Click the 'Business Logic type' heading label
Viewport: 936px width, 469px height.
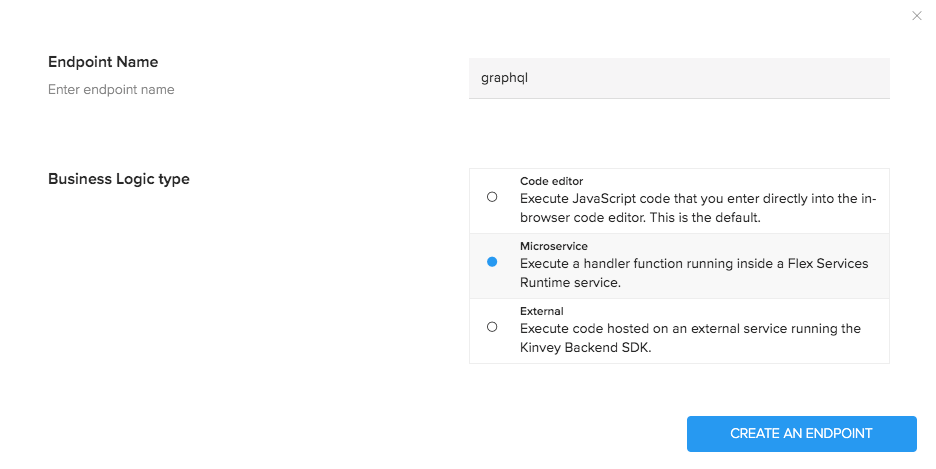click(119, 180)
